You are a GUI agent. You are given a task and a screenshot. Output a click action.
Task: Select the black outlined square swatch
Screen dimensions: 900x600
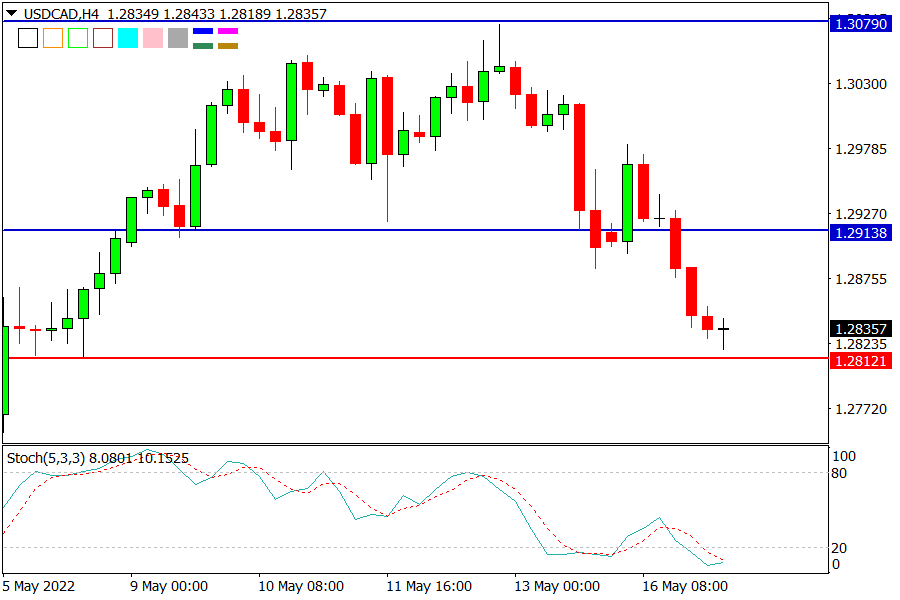(28, 38)
